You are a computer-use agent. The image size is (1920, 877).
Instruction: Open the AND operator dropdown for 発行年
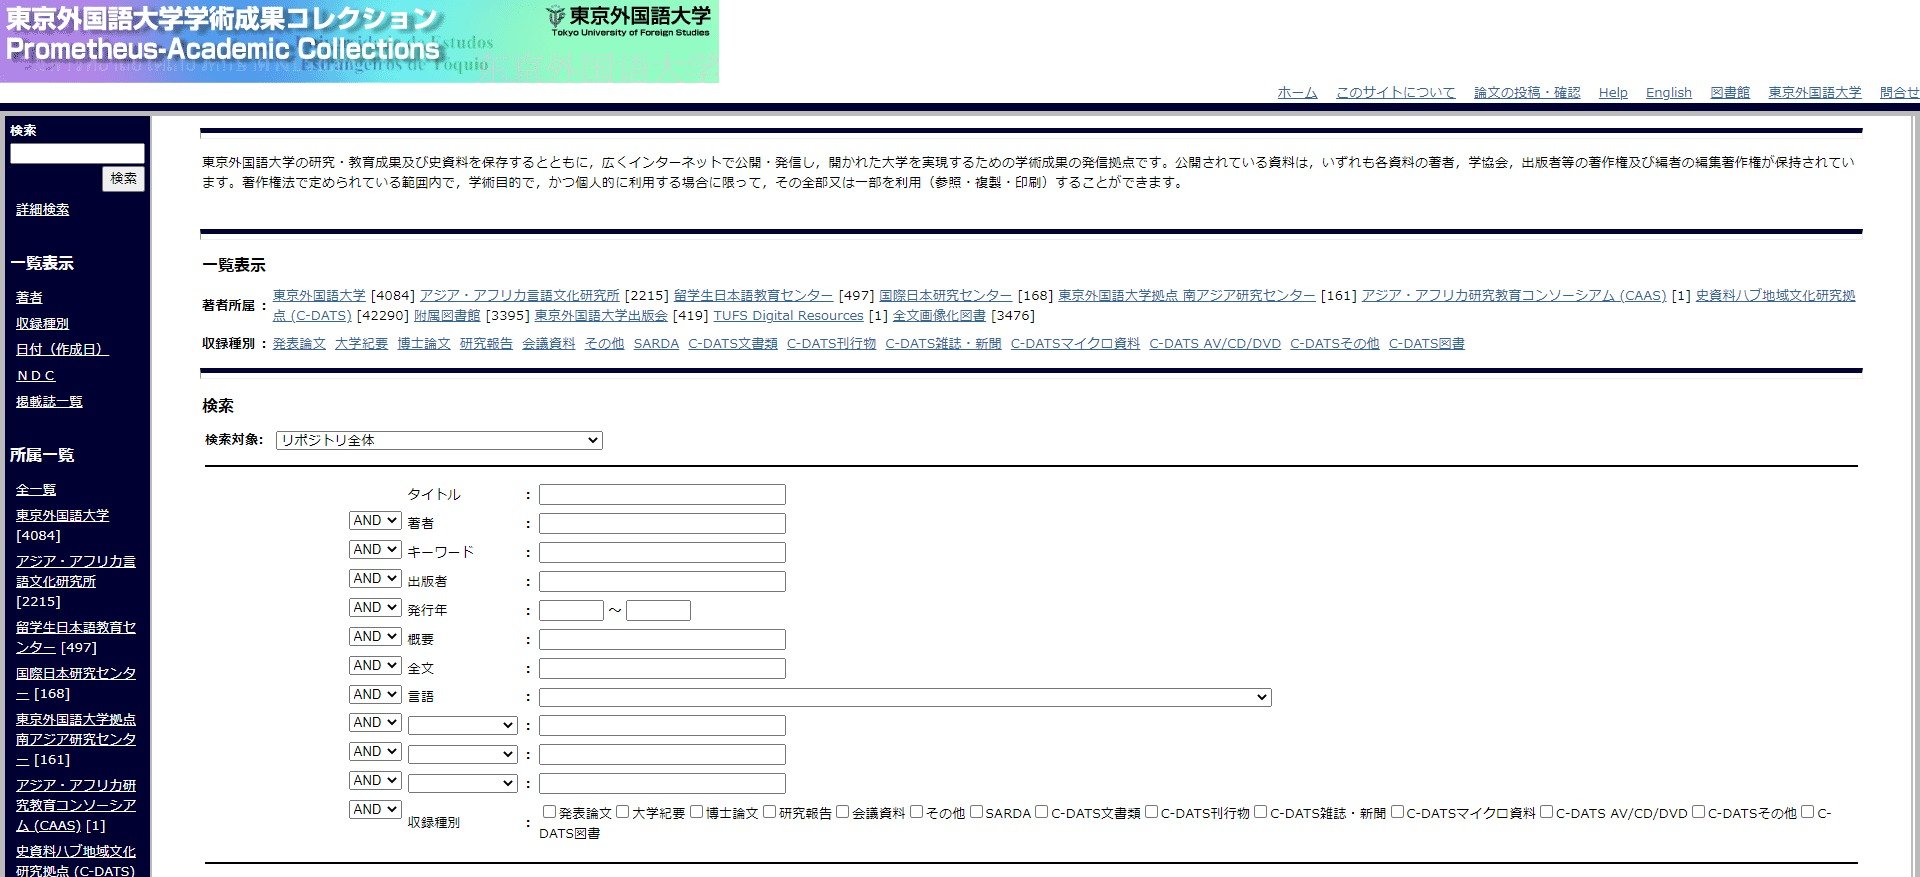[375, 608]
